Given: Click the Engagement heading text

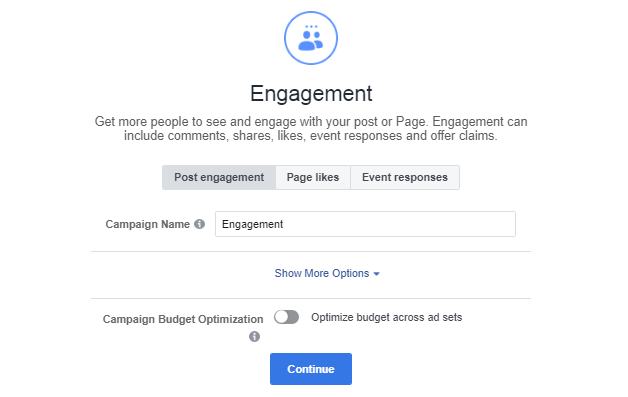Looking at the screenshot, I should click(311, 94).
